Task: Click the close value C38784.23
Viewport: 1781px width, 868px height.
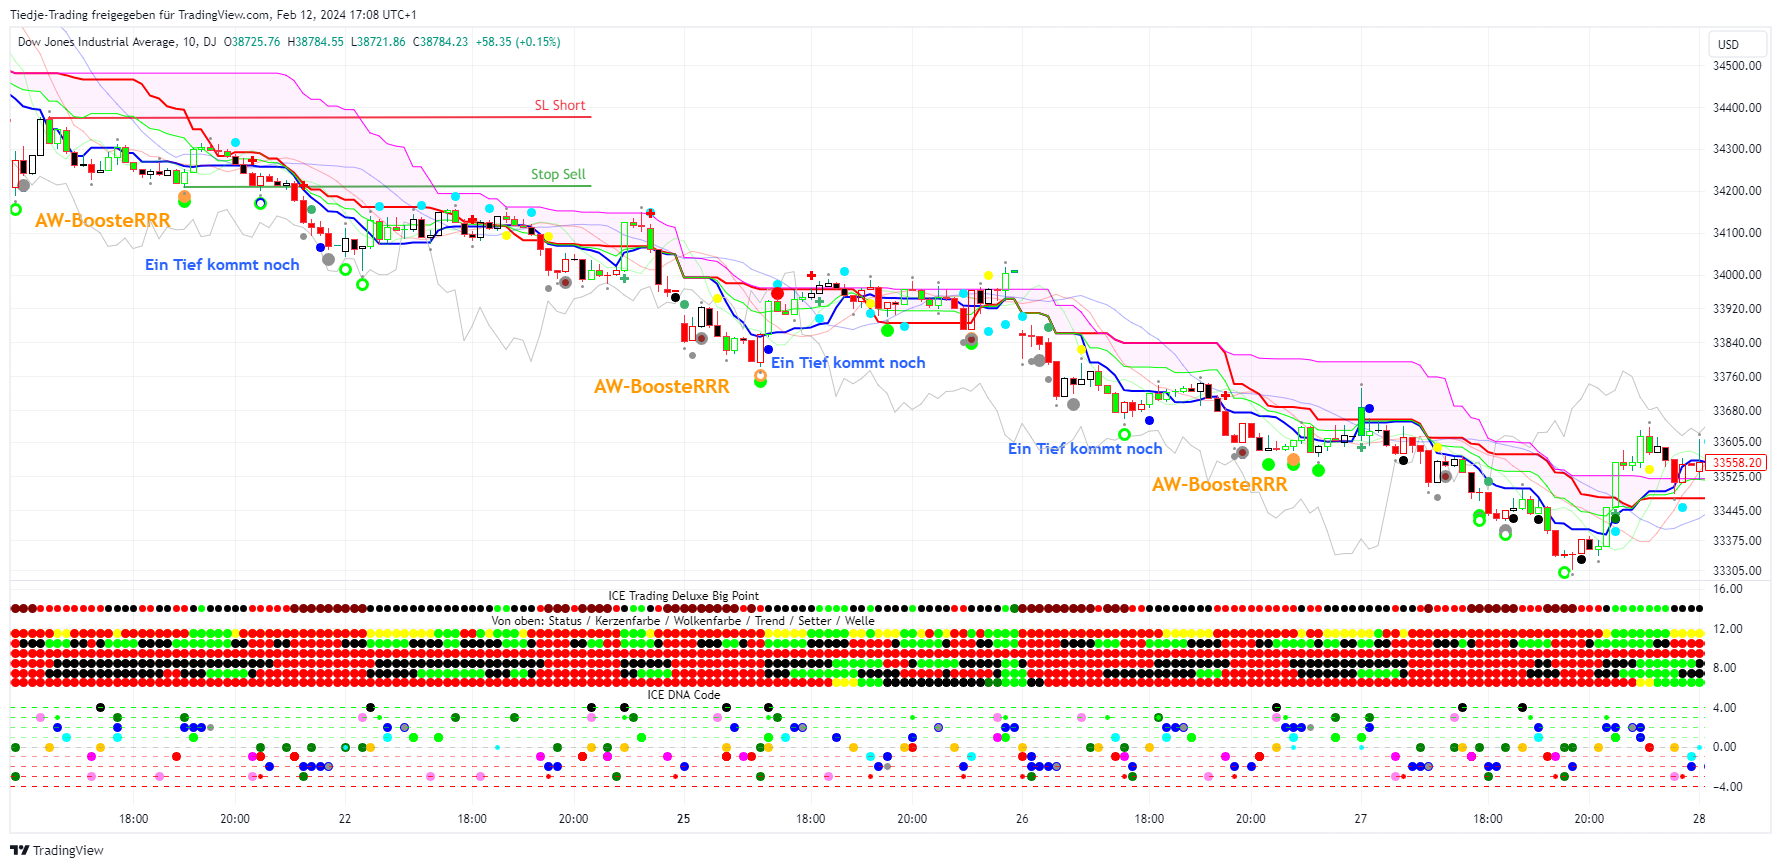Action: [440, 42]
